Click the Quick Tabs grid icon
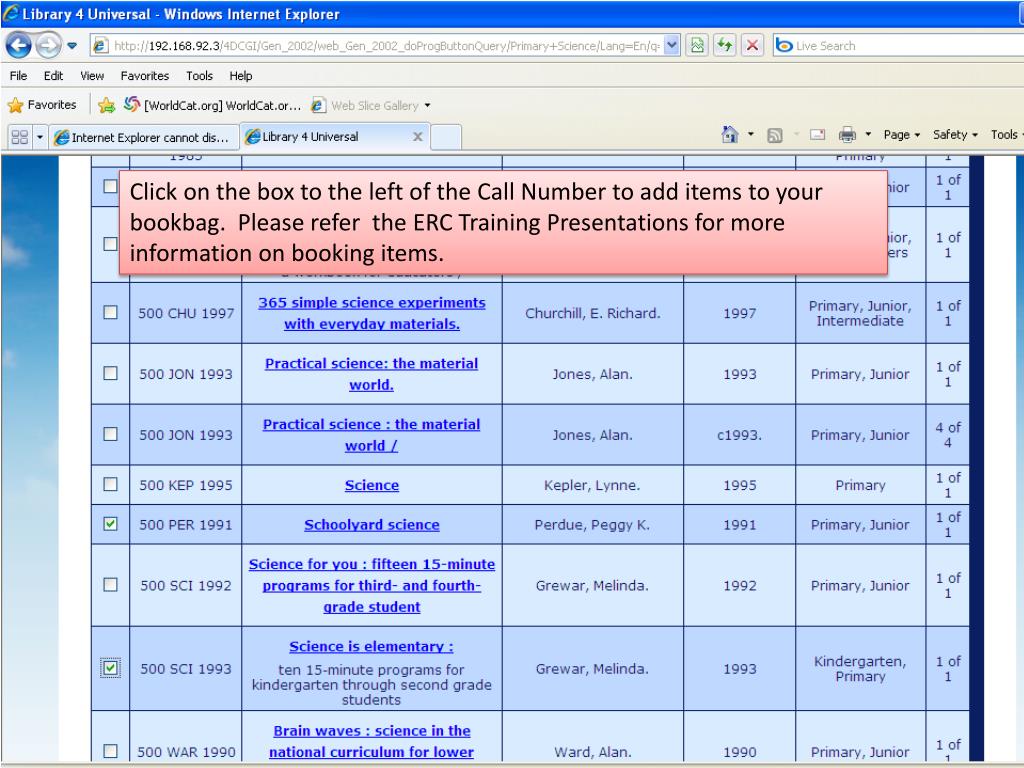Screen dimensions: 1024x768 (20, 137)
